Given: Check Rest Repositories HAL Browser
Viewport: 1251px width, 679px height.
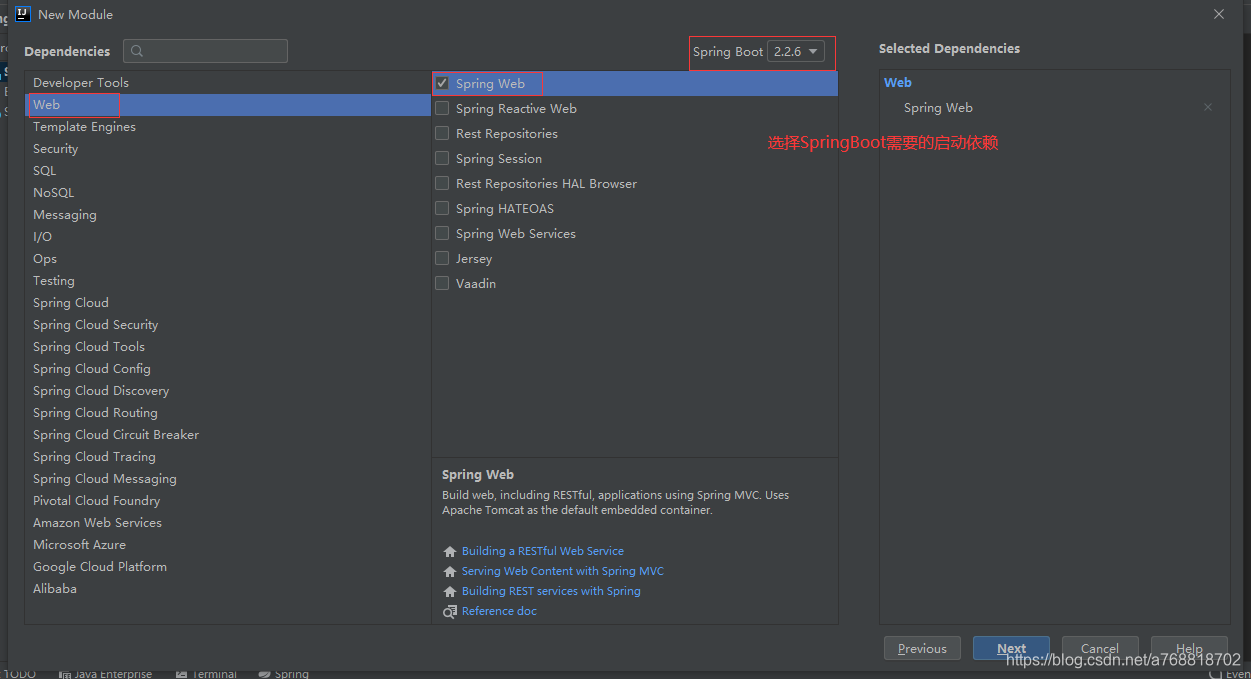Looking at the screenshot, I should [x=442, y=184].
